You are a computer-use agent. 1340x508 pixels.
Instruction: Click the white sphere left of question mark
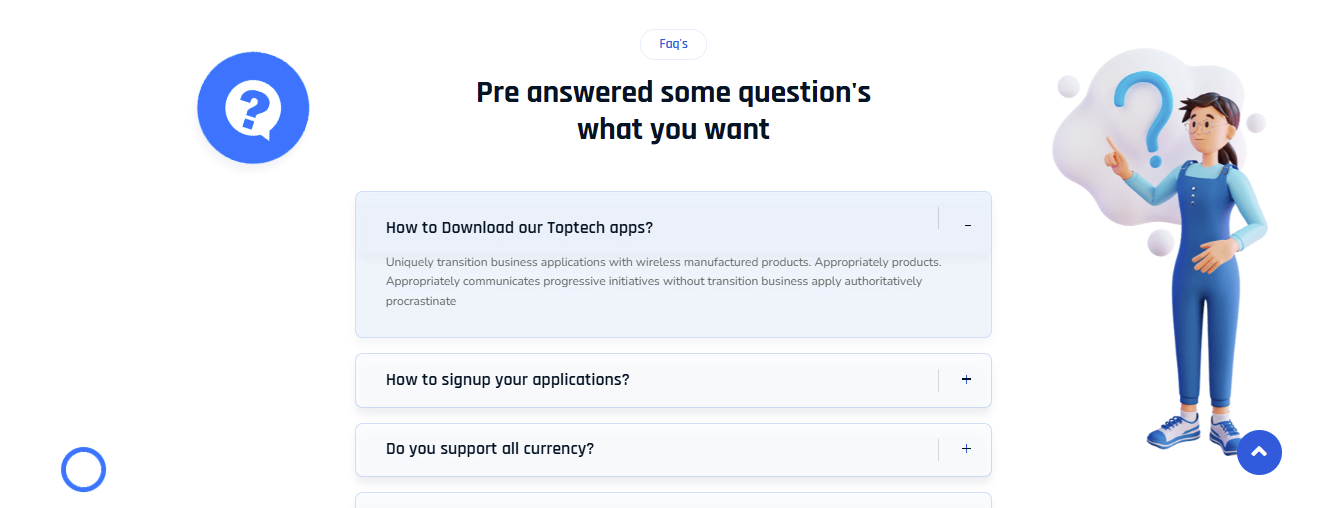pyautogui.click(x=1068, y=86)
